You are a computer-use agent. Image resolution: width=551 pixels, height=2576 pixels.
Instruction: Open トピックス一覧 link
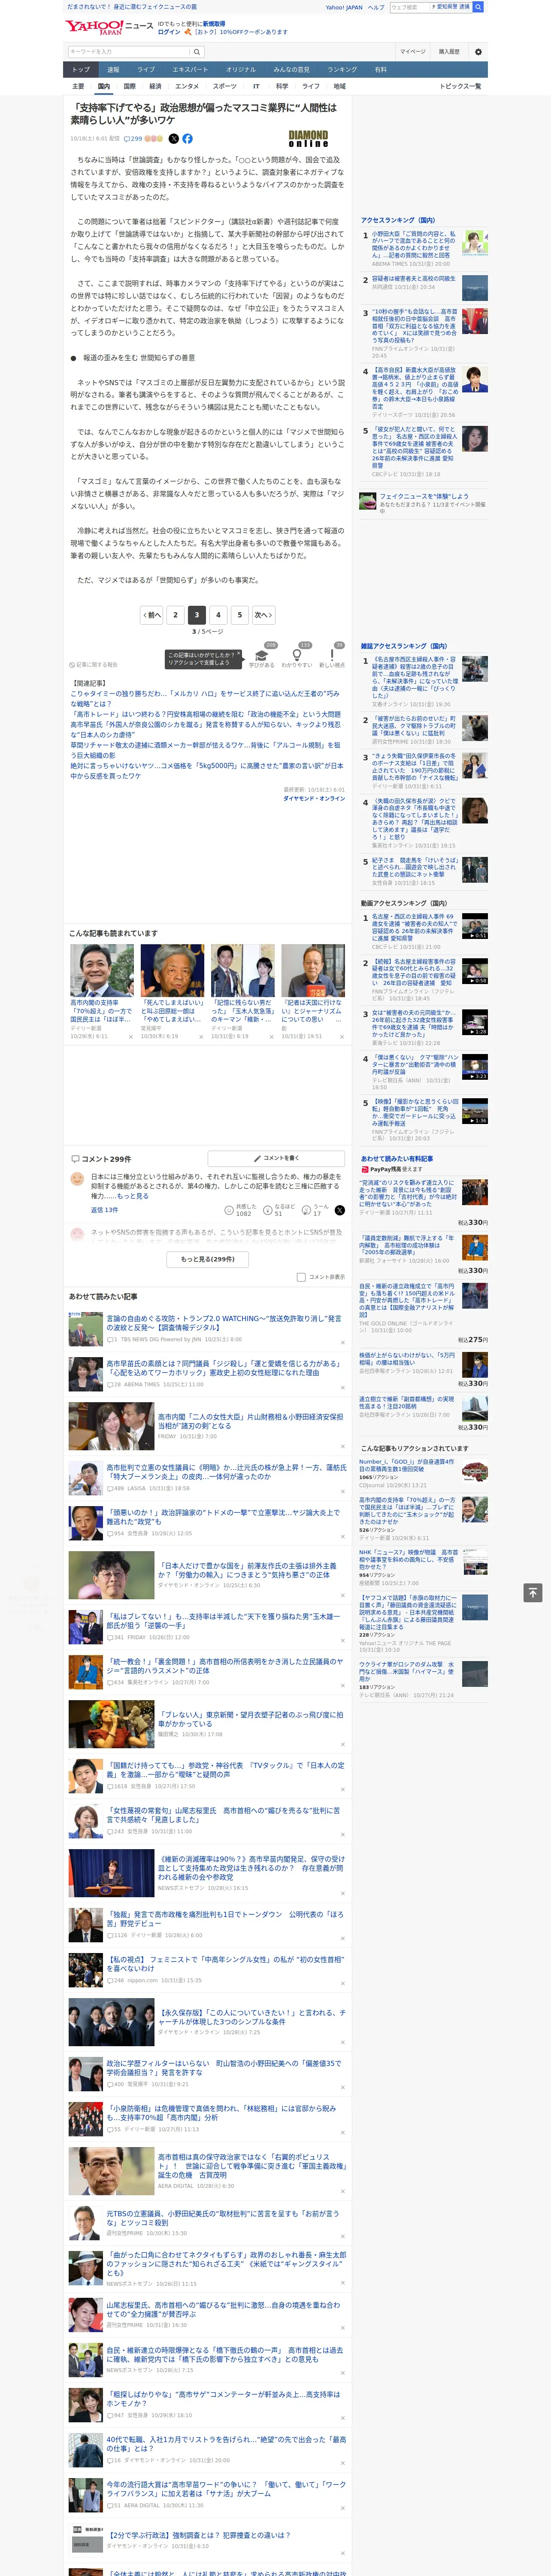click(x=460, y=86)
